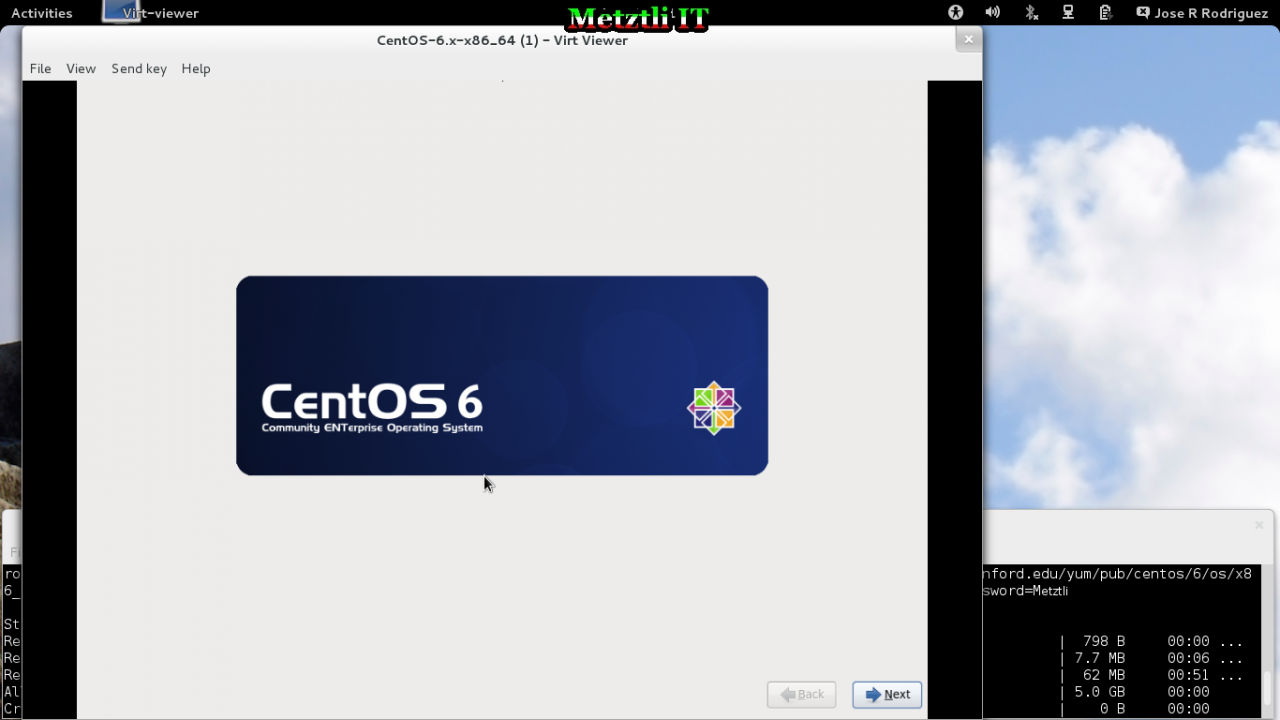
Task: Open Activities overview
Action: coord(42,13)
